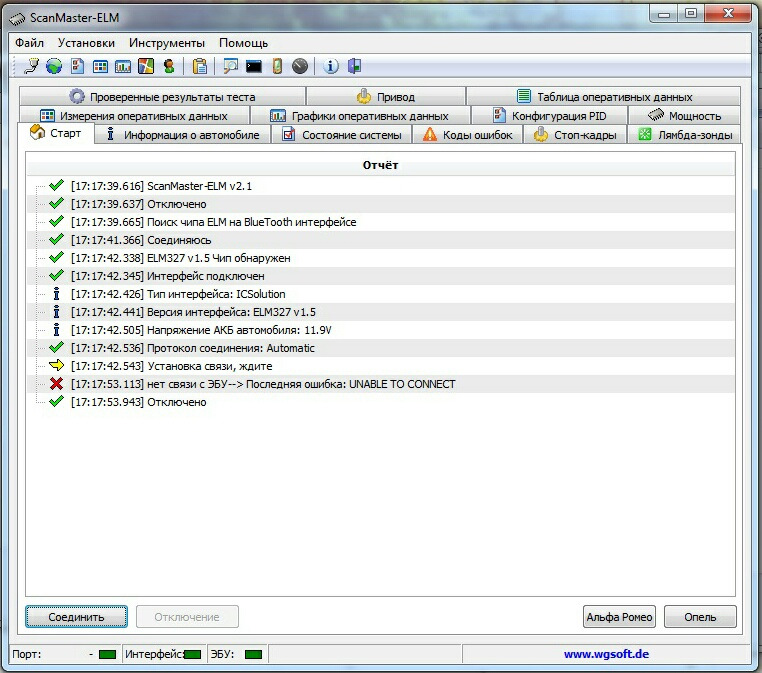This screenshot has height=673, width=762.
Task: Click the globe icon in the toolbar
Action: tap(54, 67)
